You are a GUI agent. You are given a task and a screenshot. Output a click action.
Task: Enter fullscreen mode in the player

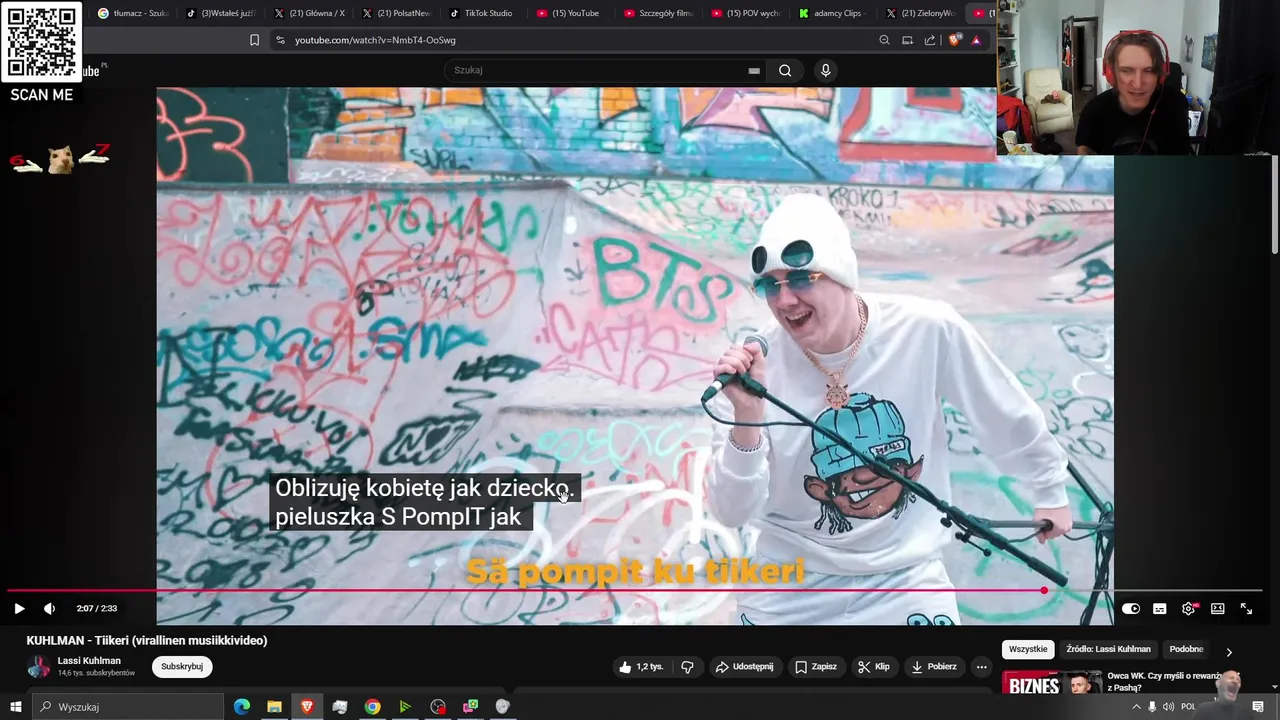tap(1246, 608)
